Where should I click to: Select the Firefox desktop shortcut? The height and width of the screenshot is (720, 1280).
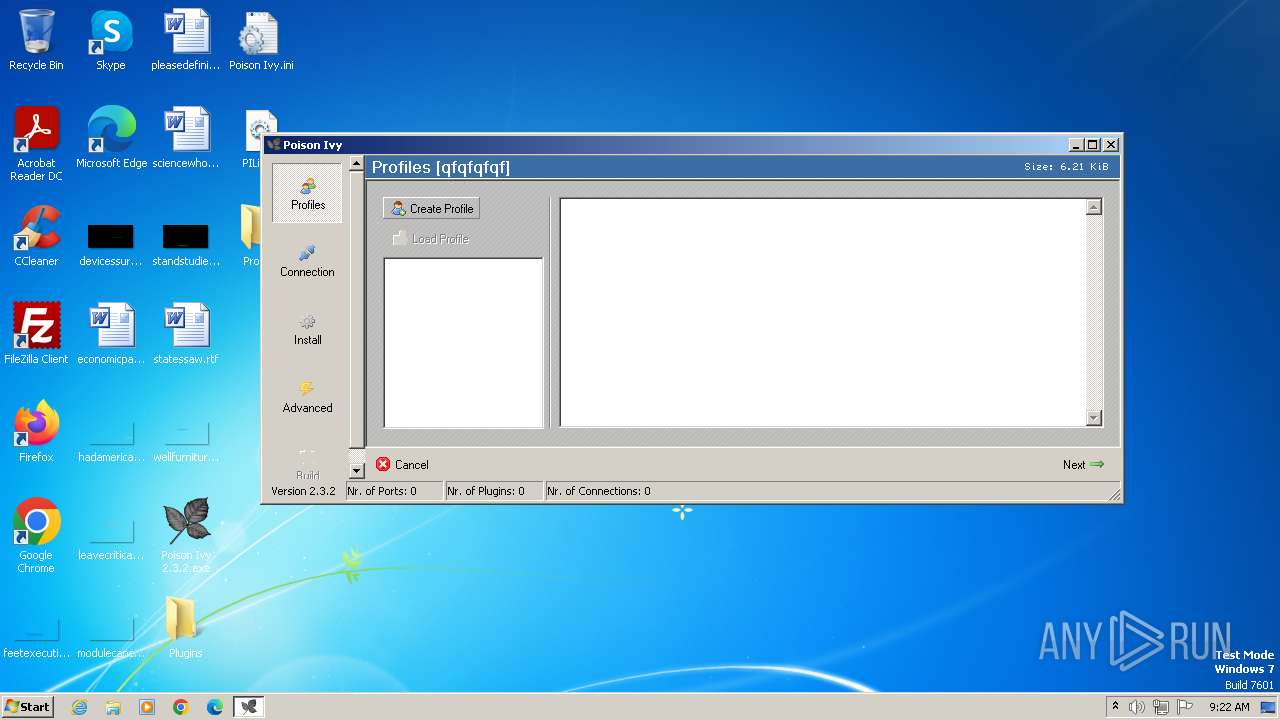(36, 433)
